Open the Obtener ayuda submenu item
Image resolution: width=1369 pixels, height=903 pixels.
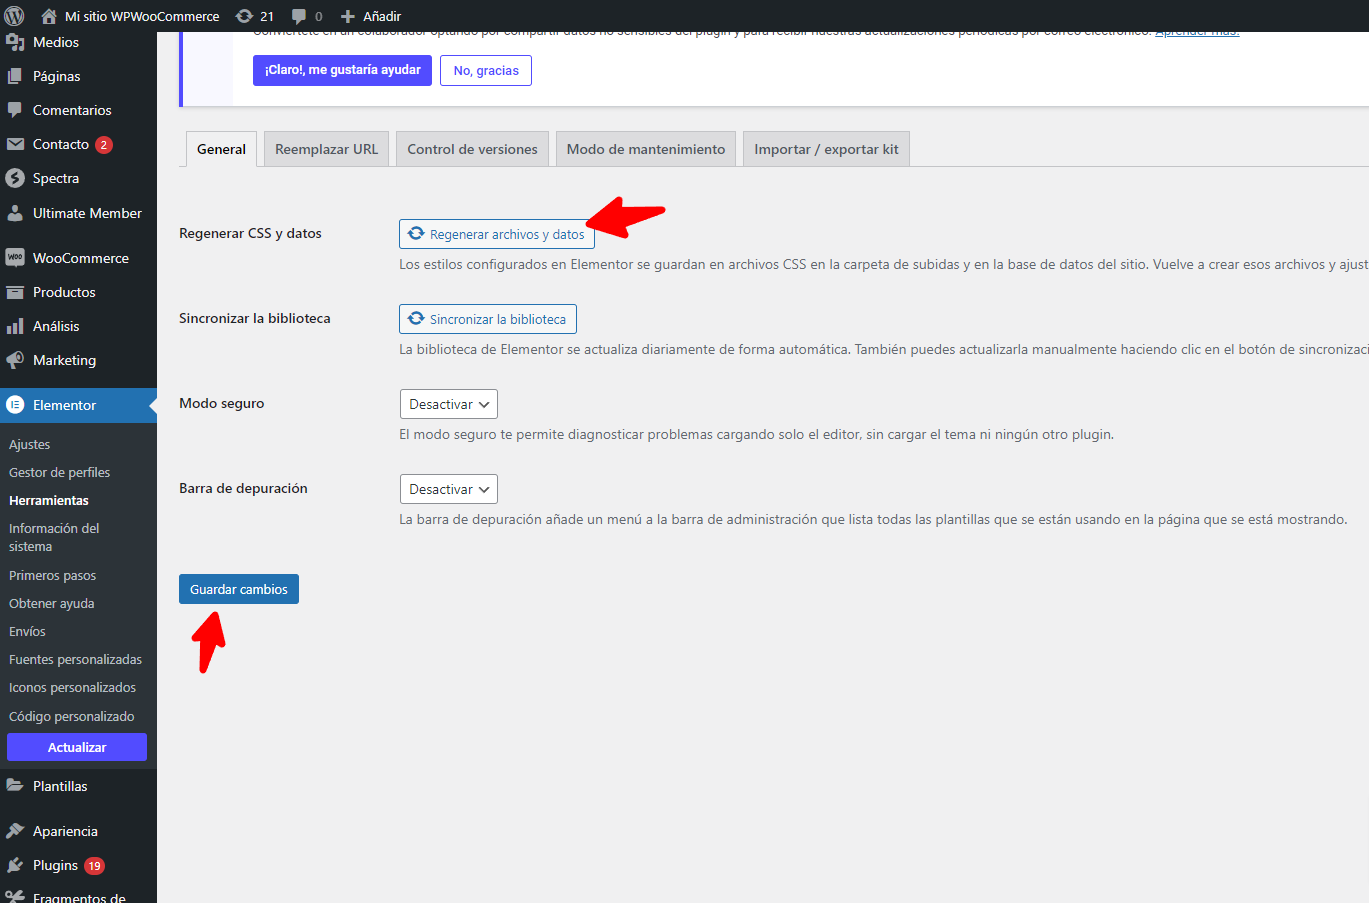51,603
